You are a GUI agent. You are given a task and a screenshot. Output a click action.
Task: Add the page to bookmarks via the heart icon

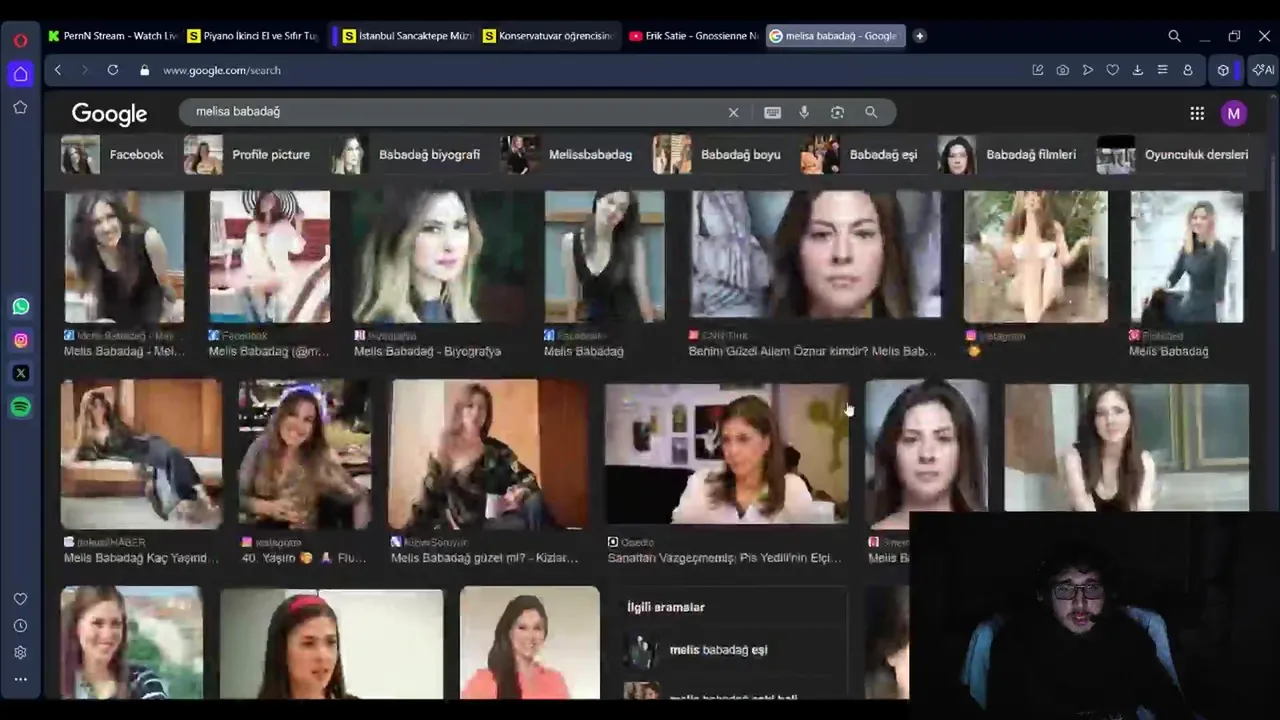coord(1112,70)
